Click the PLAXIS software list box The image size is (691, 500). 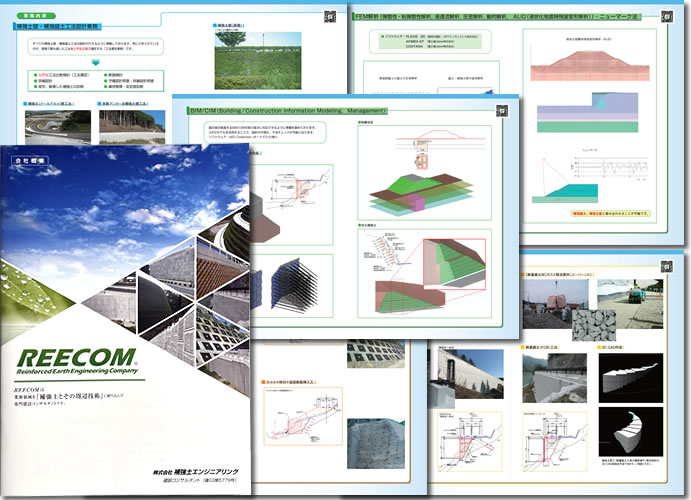point(430,41)
